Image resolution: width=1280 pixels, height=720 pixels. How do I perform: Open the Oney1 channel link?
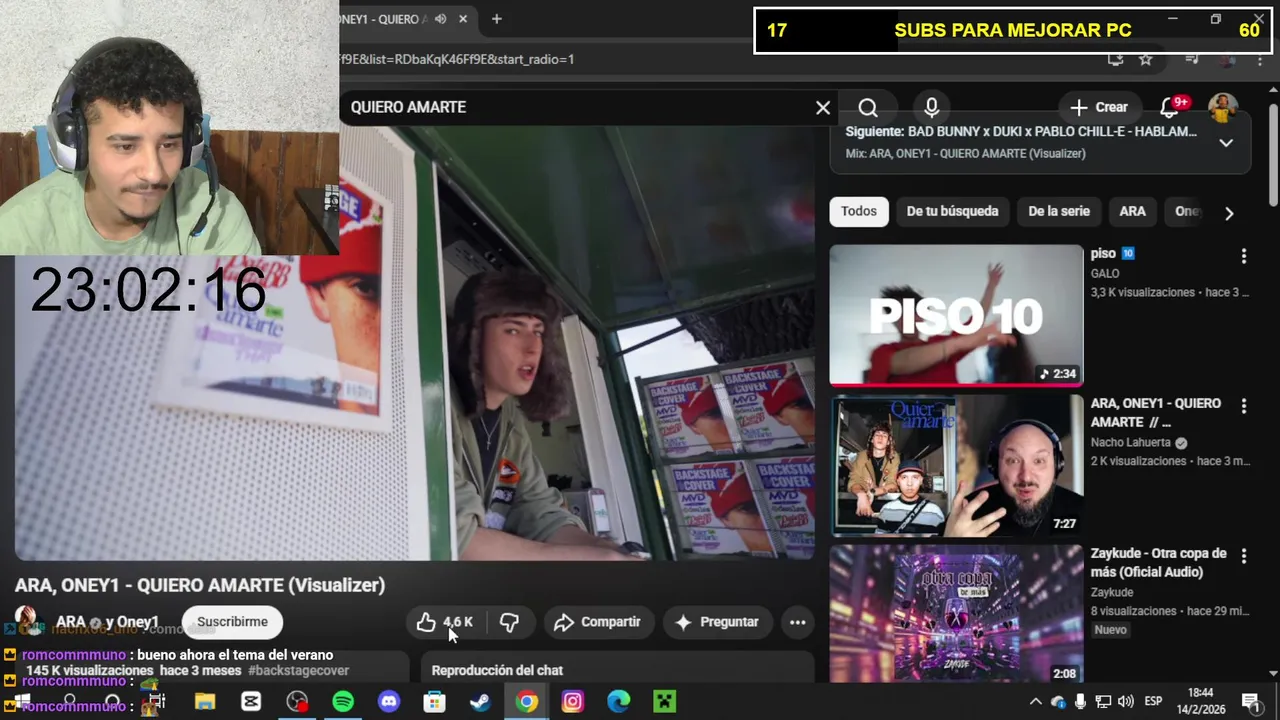coord(138,622)
